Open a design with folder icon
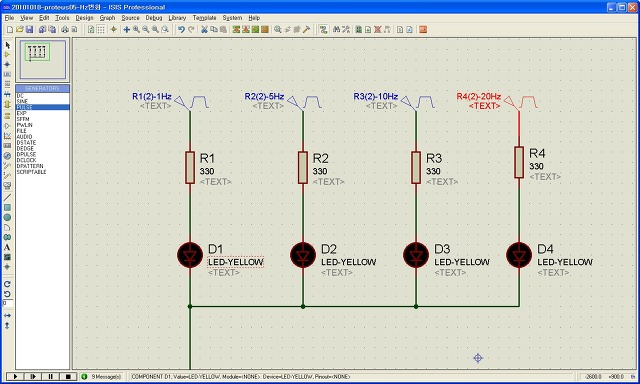 [20, 29]
